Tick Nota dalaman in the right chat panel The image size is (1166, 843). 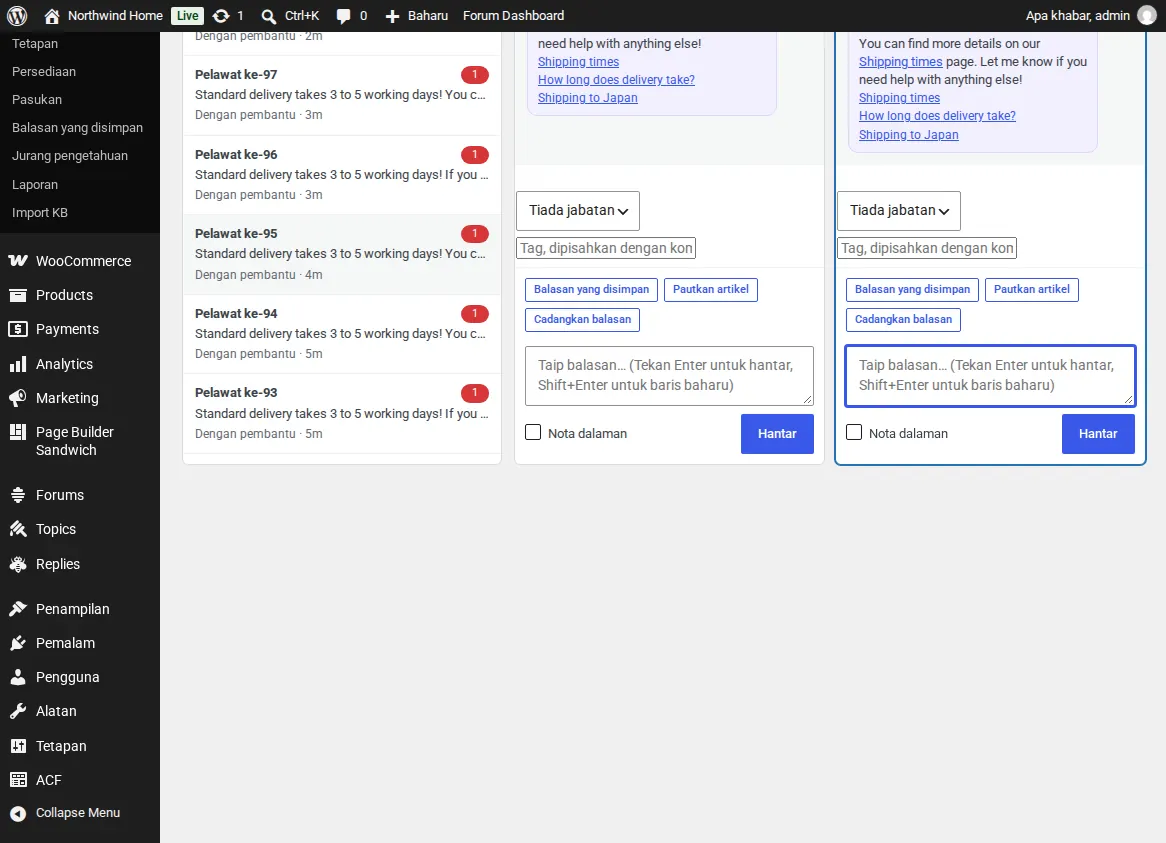[x=854, y=433]
